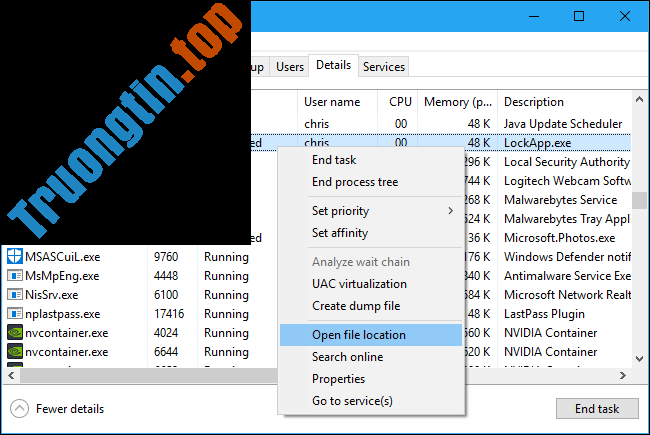Click the Microsoft.Photos.exe description
Viewport: 650px width, 435px height.
pyautogui.click(x=559, y=238)
